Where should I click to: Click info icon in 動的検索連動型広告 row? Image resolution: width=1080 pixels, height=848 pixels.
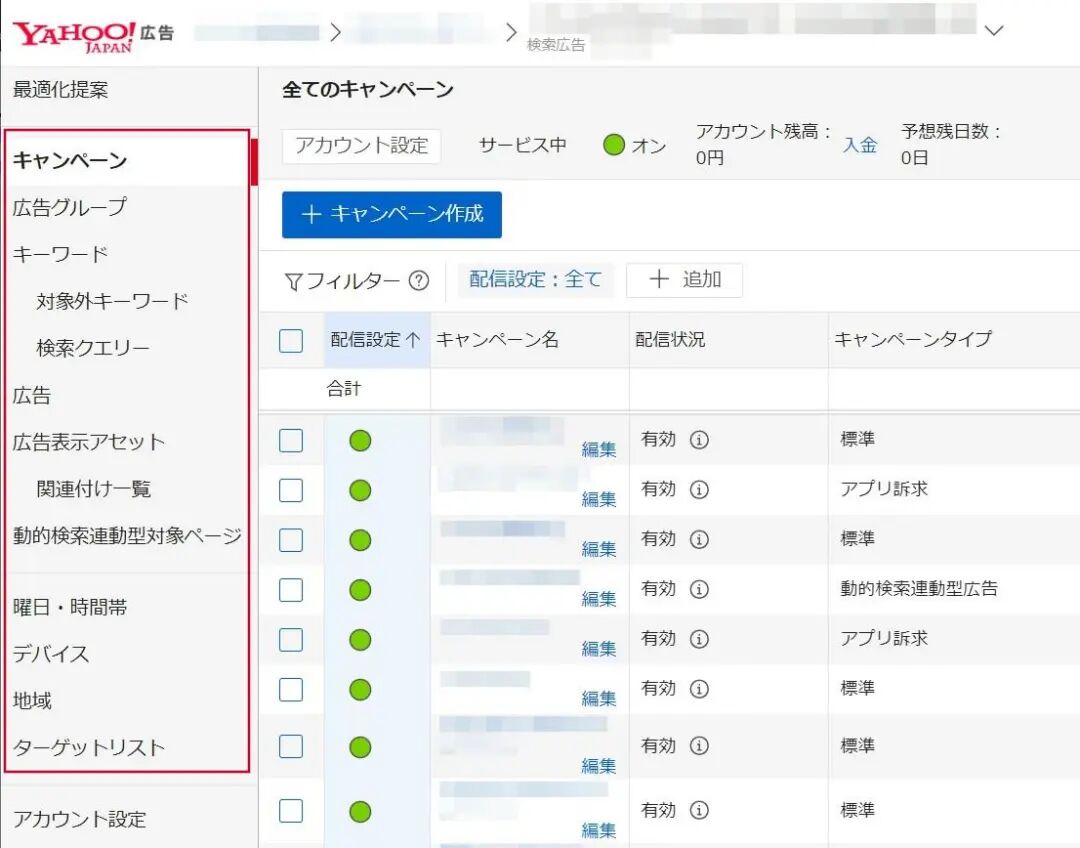click(699, 589)
